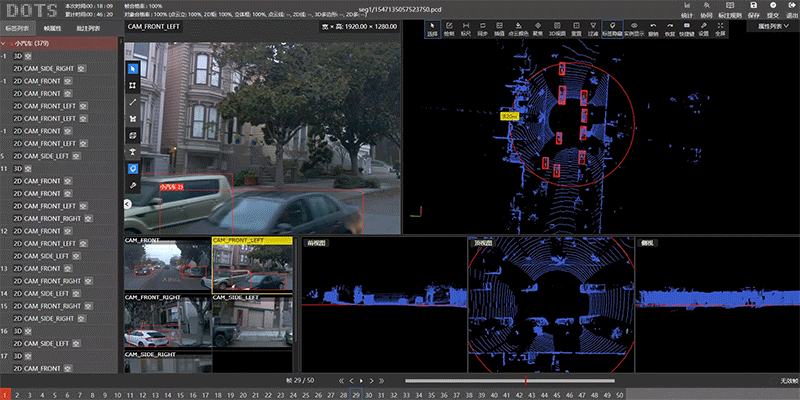Toggle 标签隐藏 label hiding
Image resolution: width=800 pixels, height=400 pixels.
pyautogui.click(x=611, y=27)
